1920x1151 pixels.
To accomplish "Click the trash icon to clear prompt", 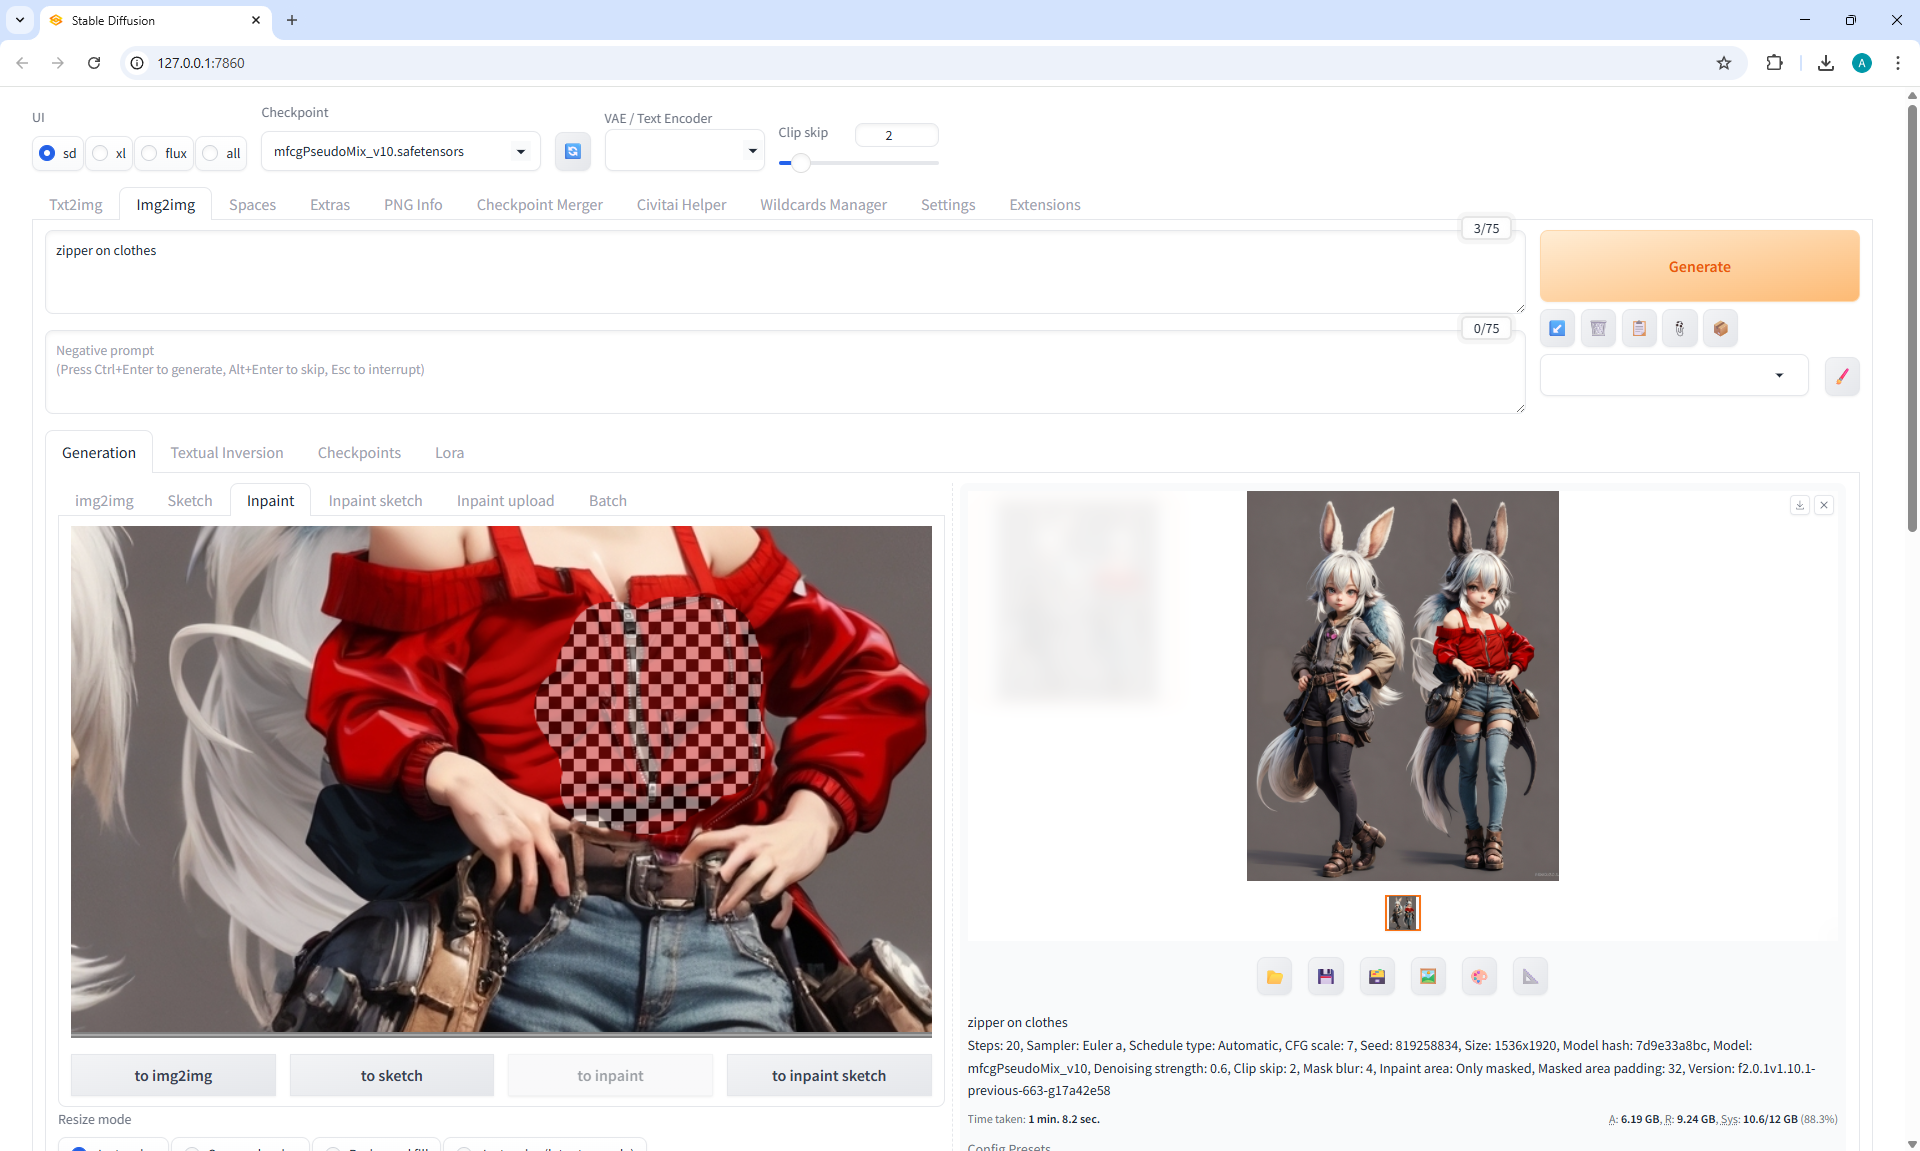I will [x=1598, y=328].
